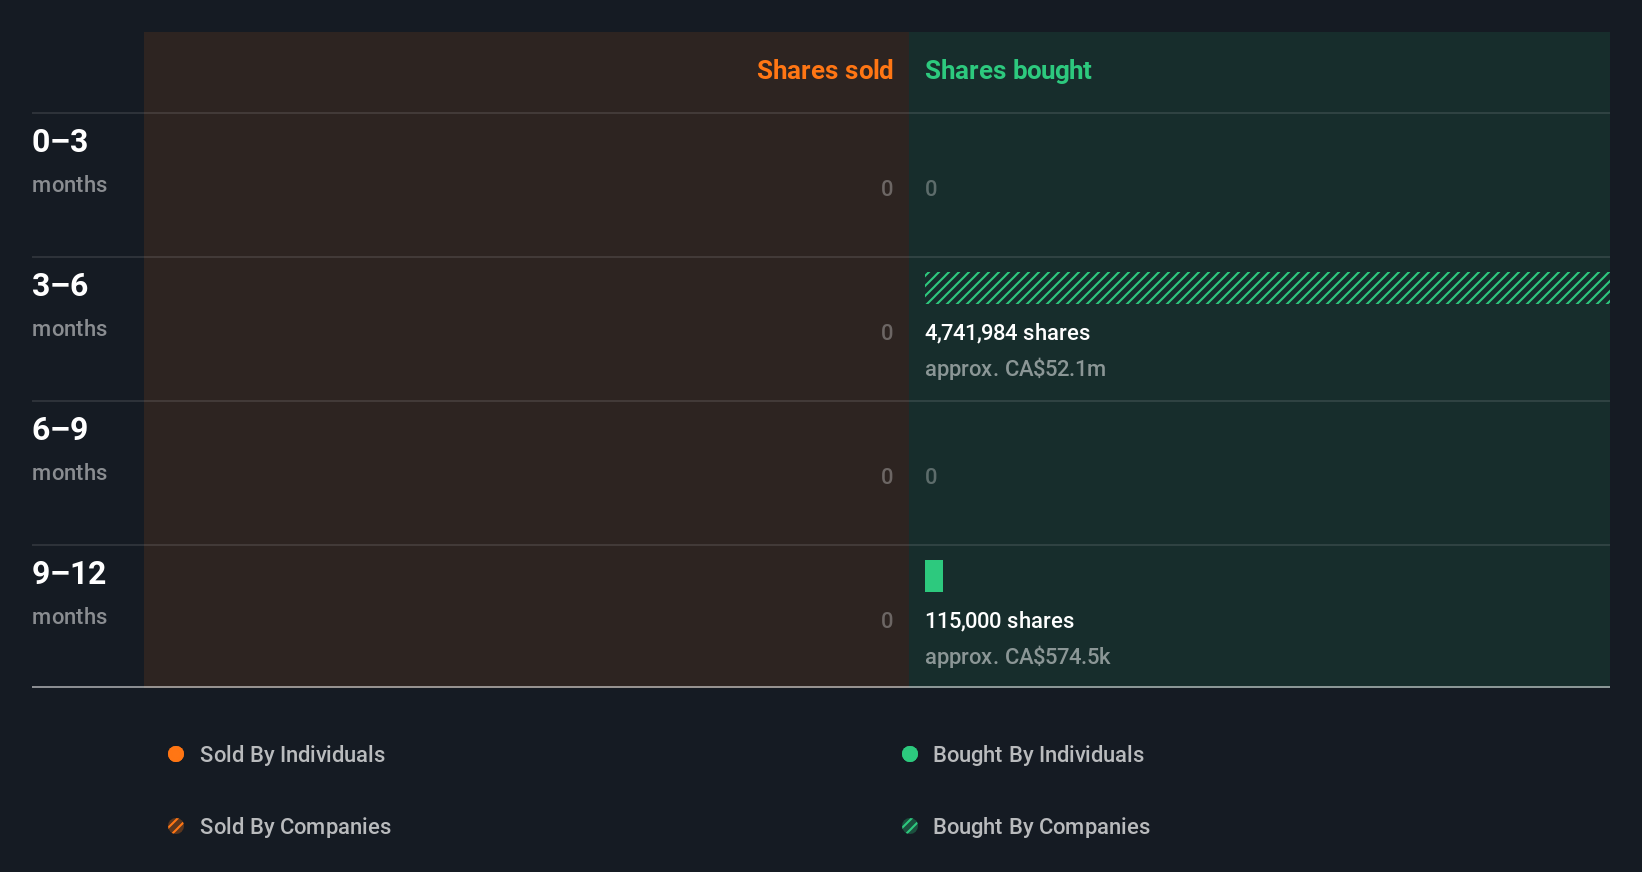Click the green Bought By Individuals dot
Viewport: 1642px width, 872px height.
pyautogui.click(x=910, y=754)
